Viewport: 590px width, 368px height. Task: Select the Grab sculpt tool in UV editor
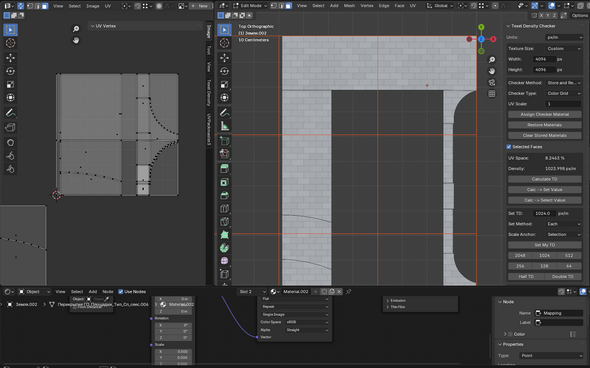(11, 143)
